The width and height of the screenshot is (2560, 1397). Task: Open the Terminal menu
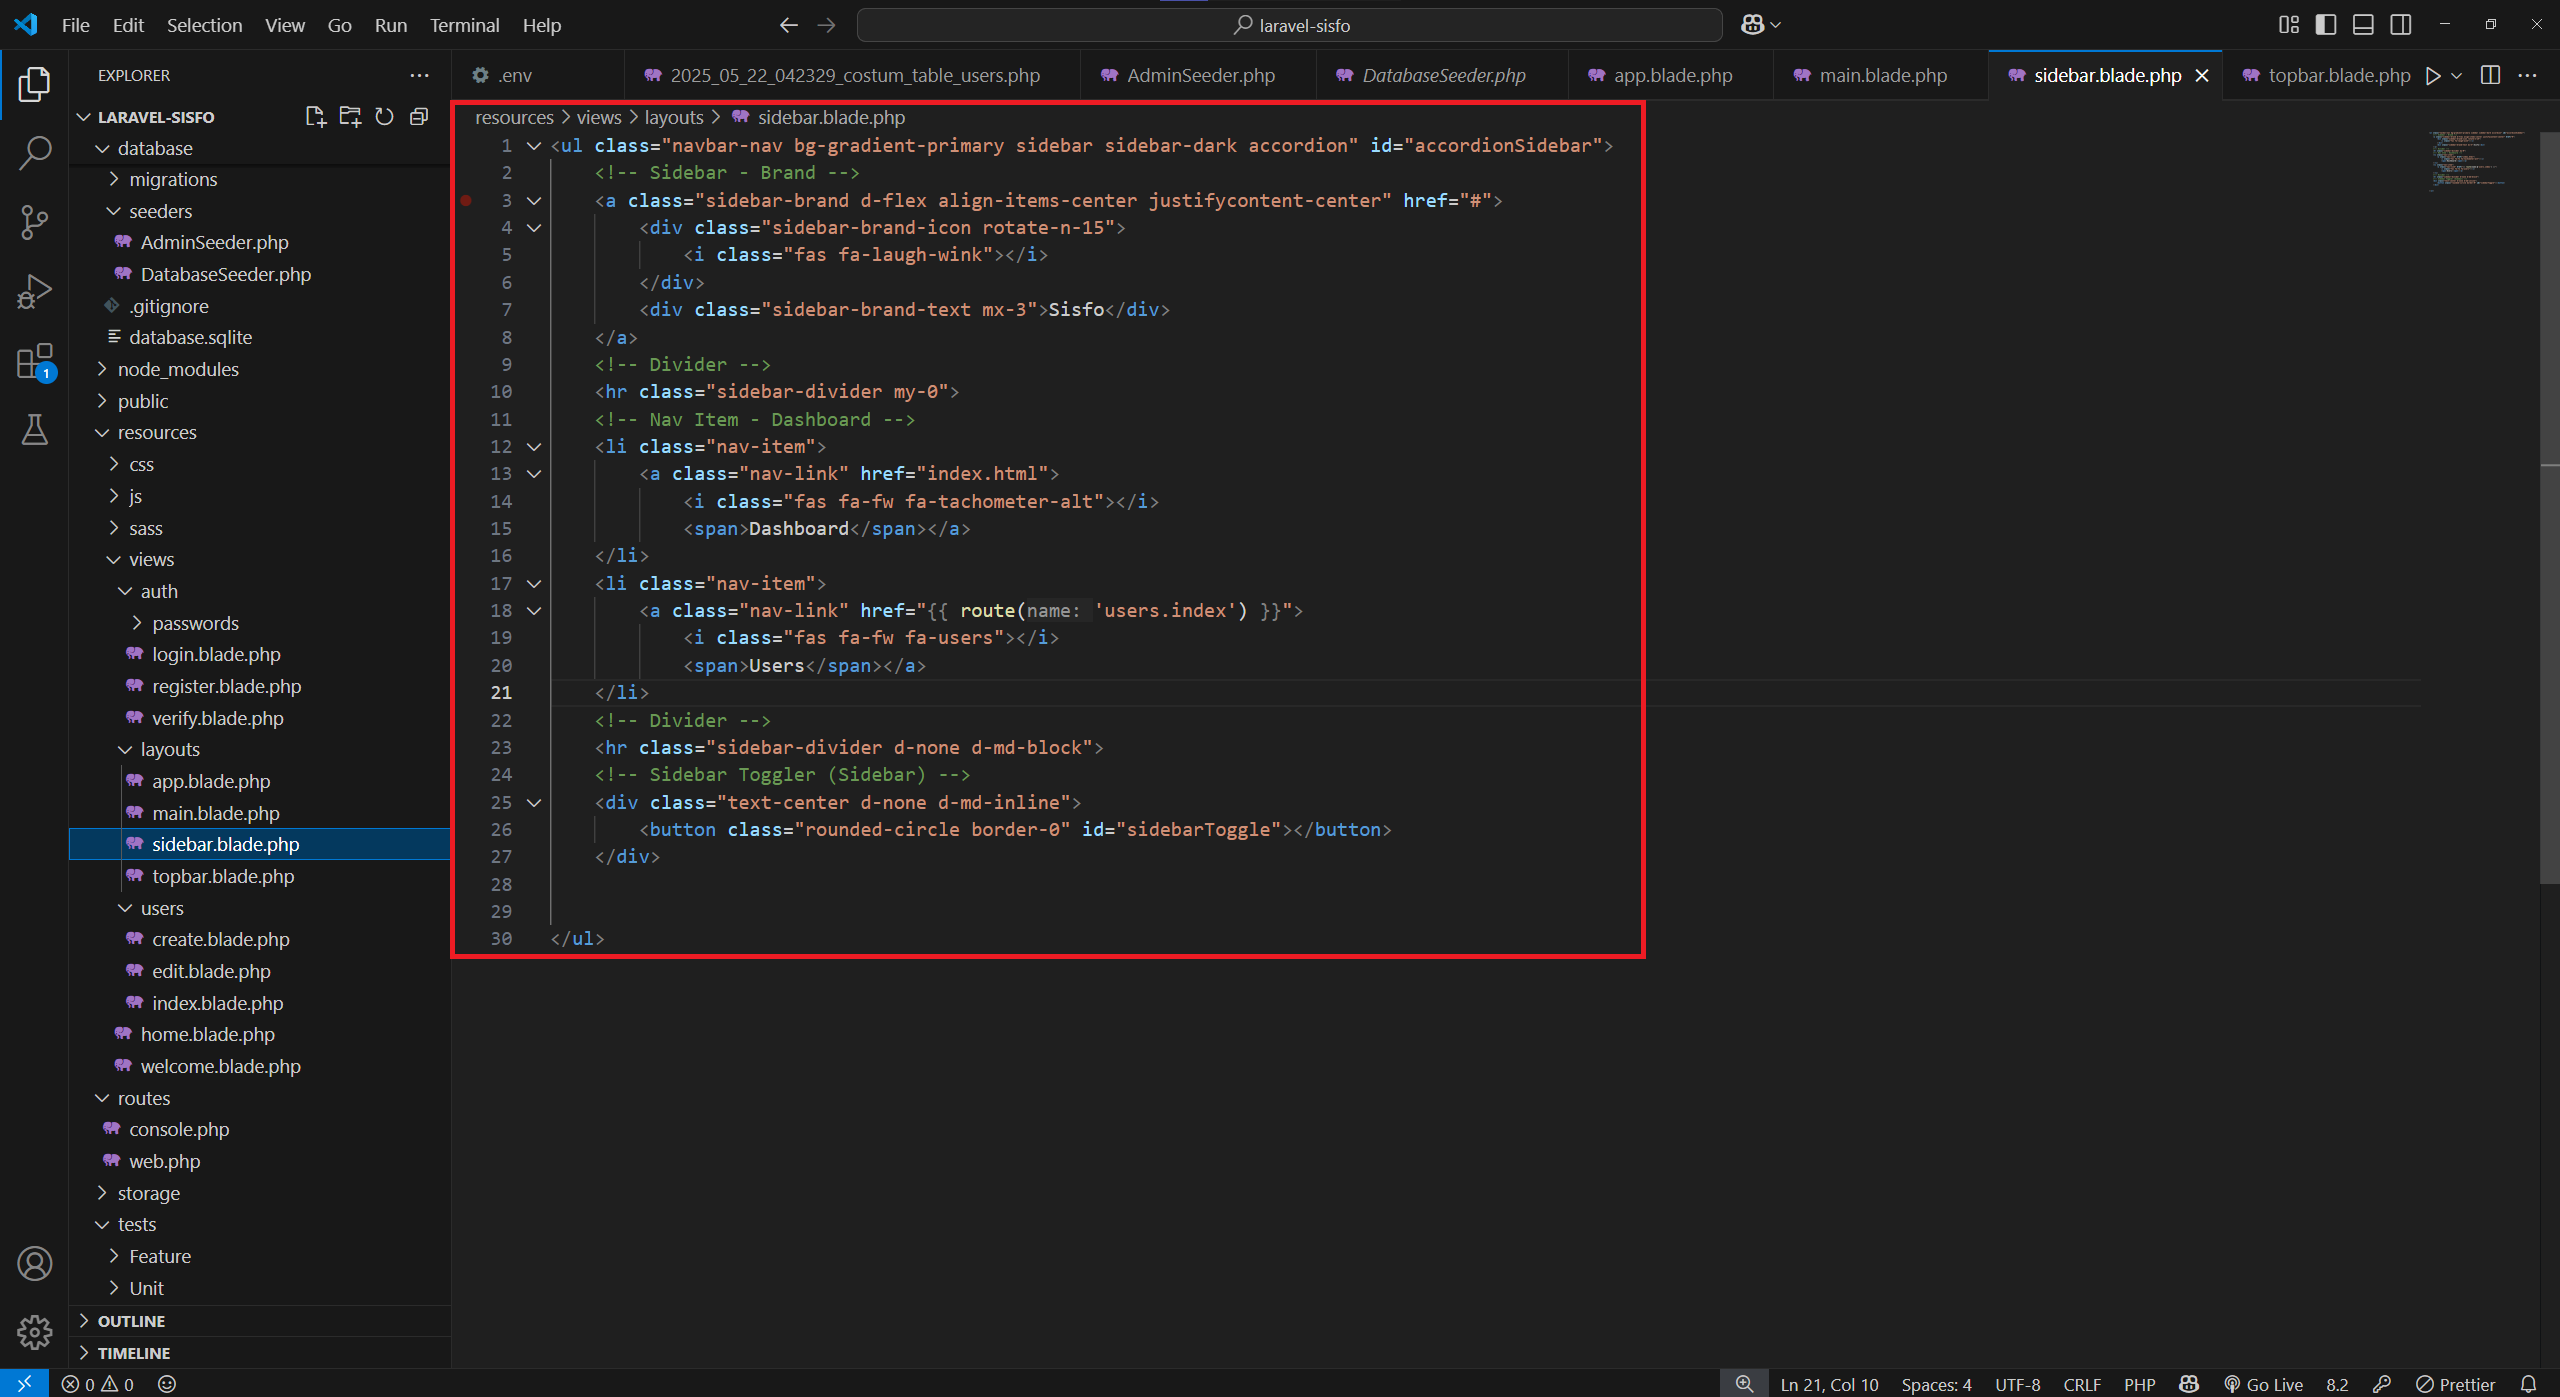464,25
